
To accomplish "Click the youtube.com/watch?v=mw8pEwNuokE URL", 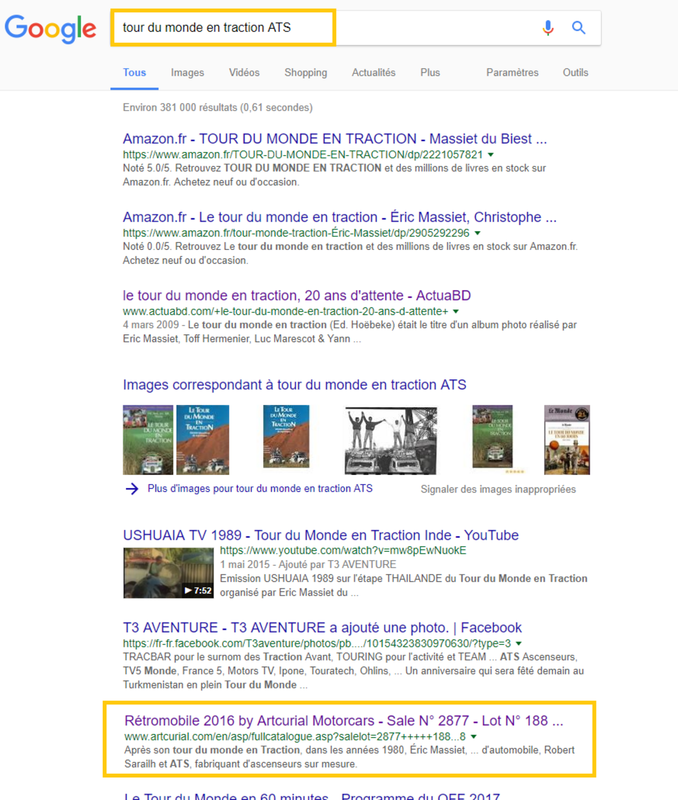I will pos(343,551).
